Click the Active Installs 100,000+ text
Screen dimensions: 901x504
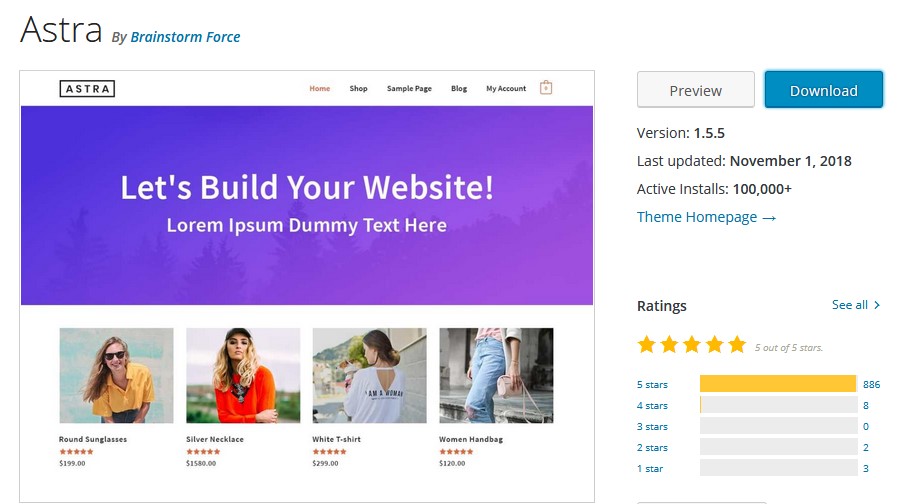click(x=714, y=189)
